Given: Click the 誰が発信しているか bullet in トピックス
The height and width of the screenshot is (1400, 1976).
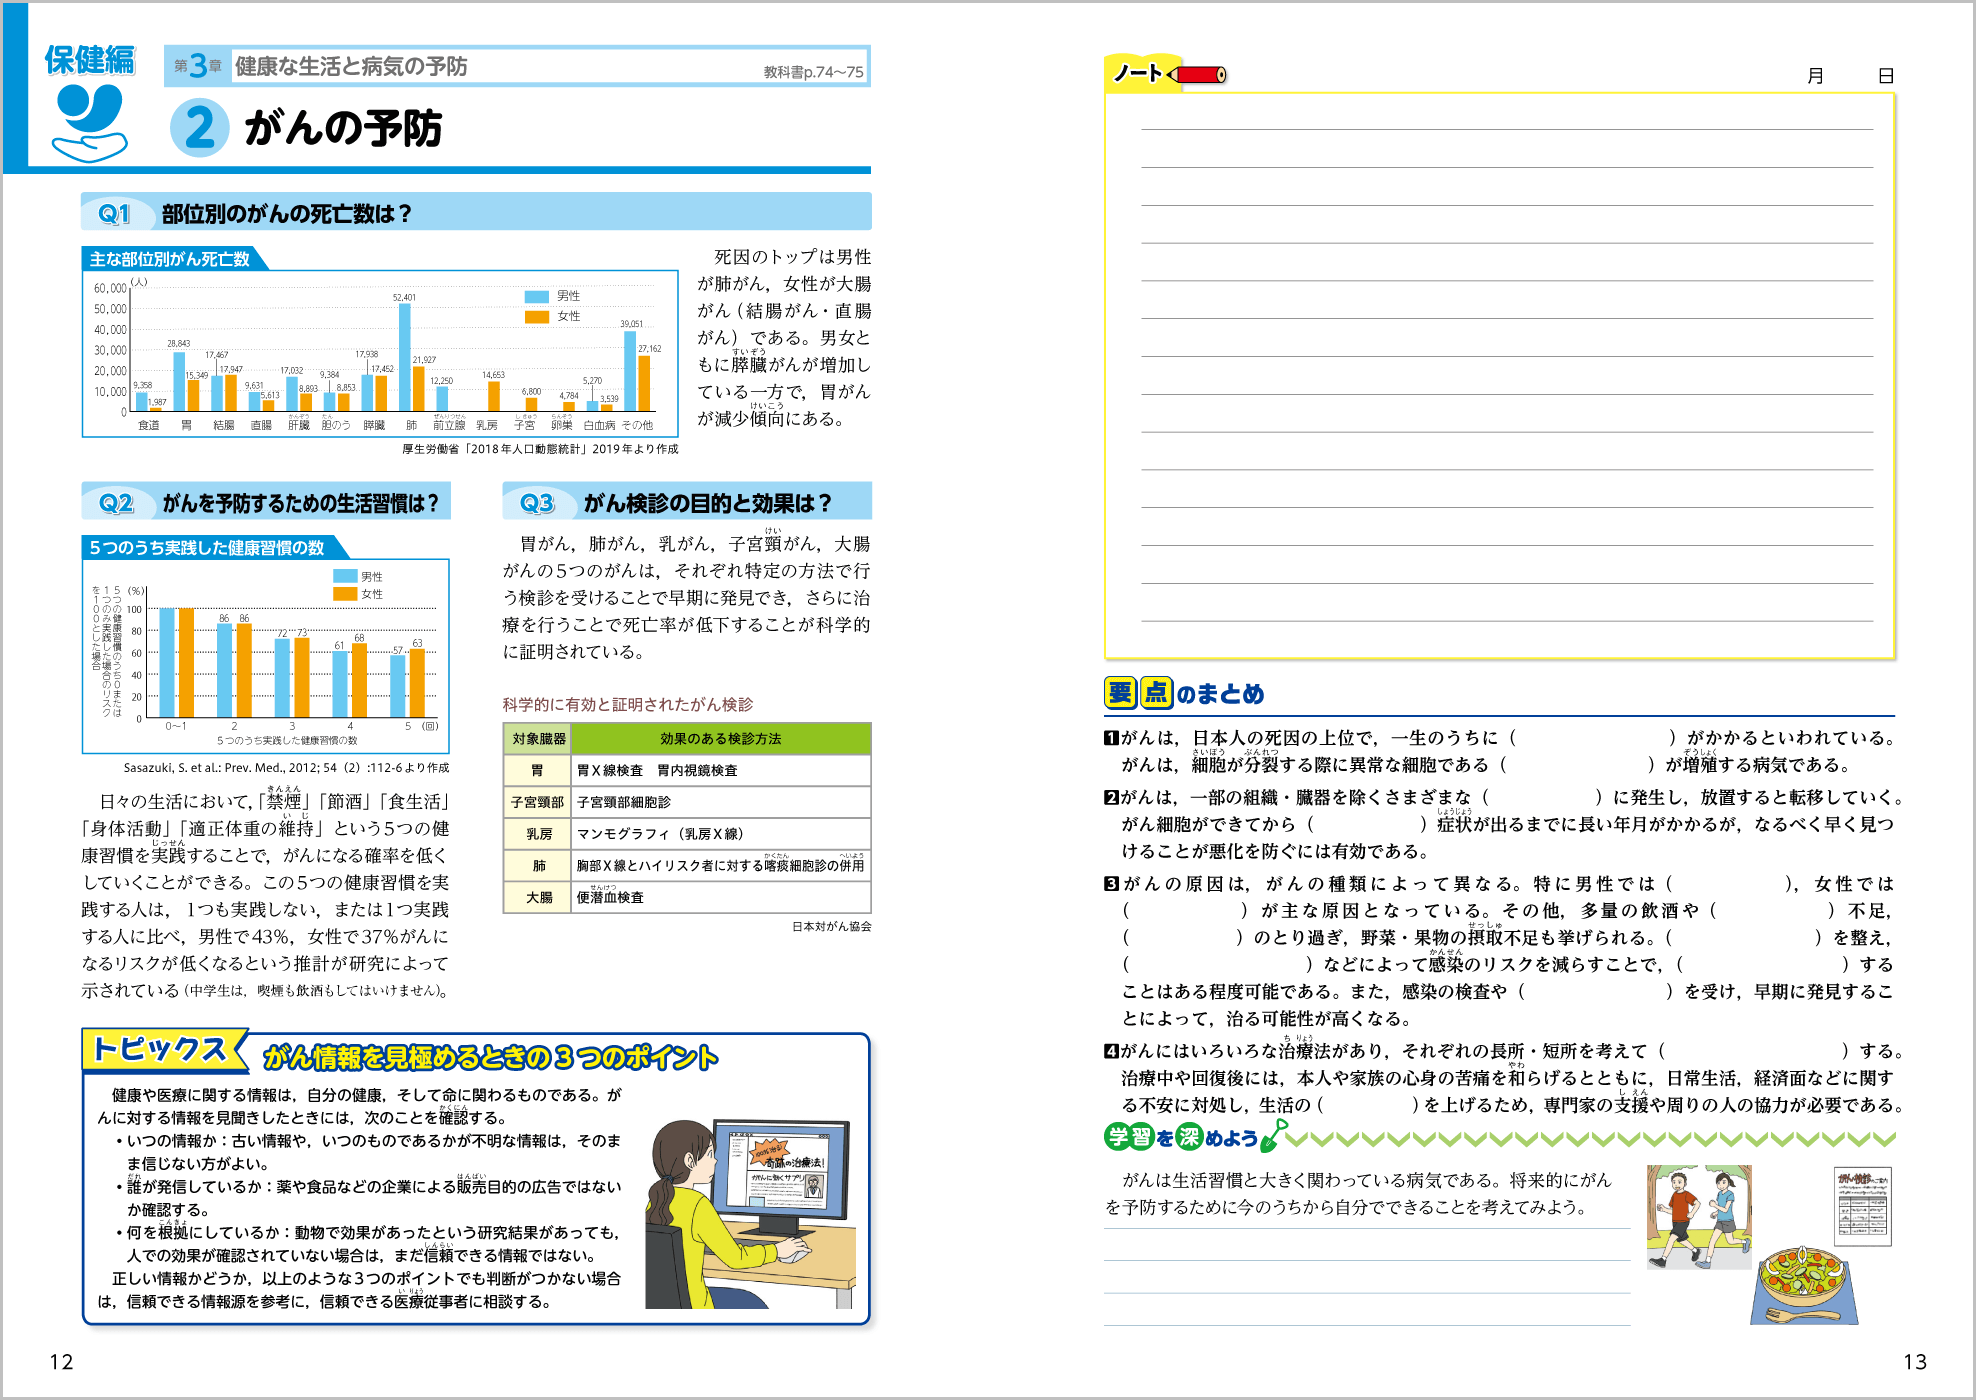Looking at the screenshot, I should [369, 1198].
